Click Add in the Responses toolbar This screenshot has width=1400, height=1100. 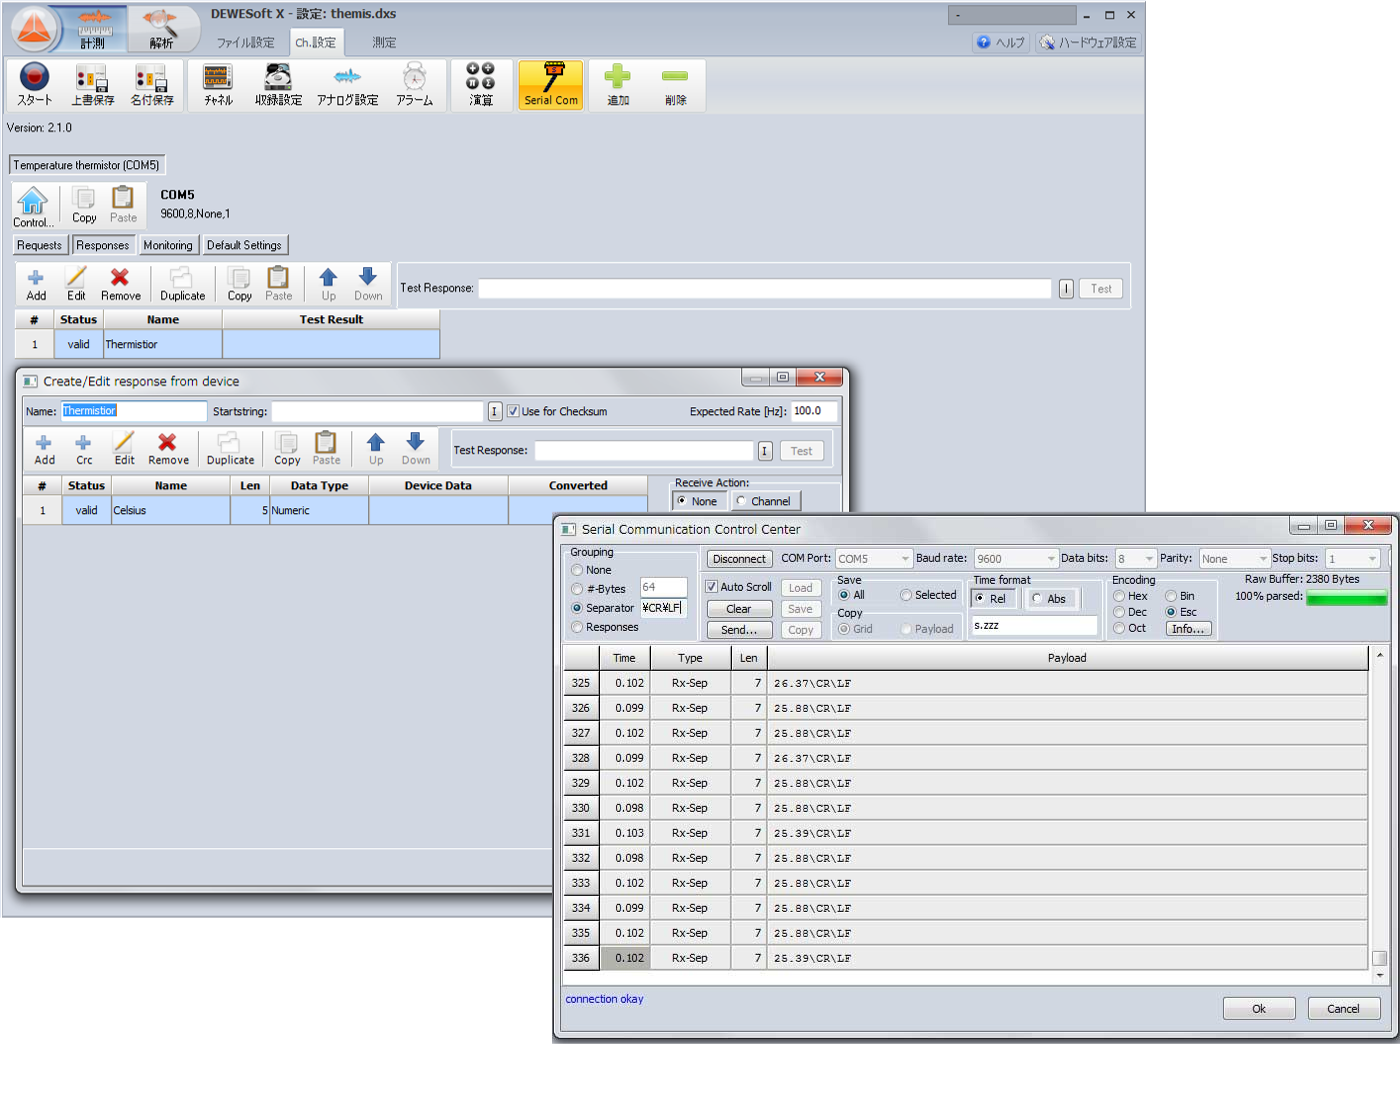pyautogui.click(x=36, y=284)
